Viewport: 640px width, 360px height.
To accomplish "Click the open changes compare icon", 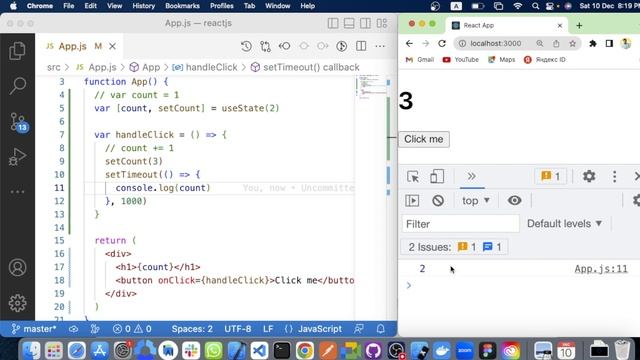I will [265, 46].
